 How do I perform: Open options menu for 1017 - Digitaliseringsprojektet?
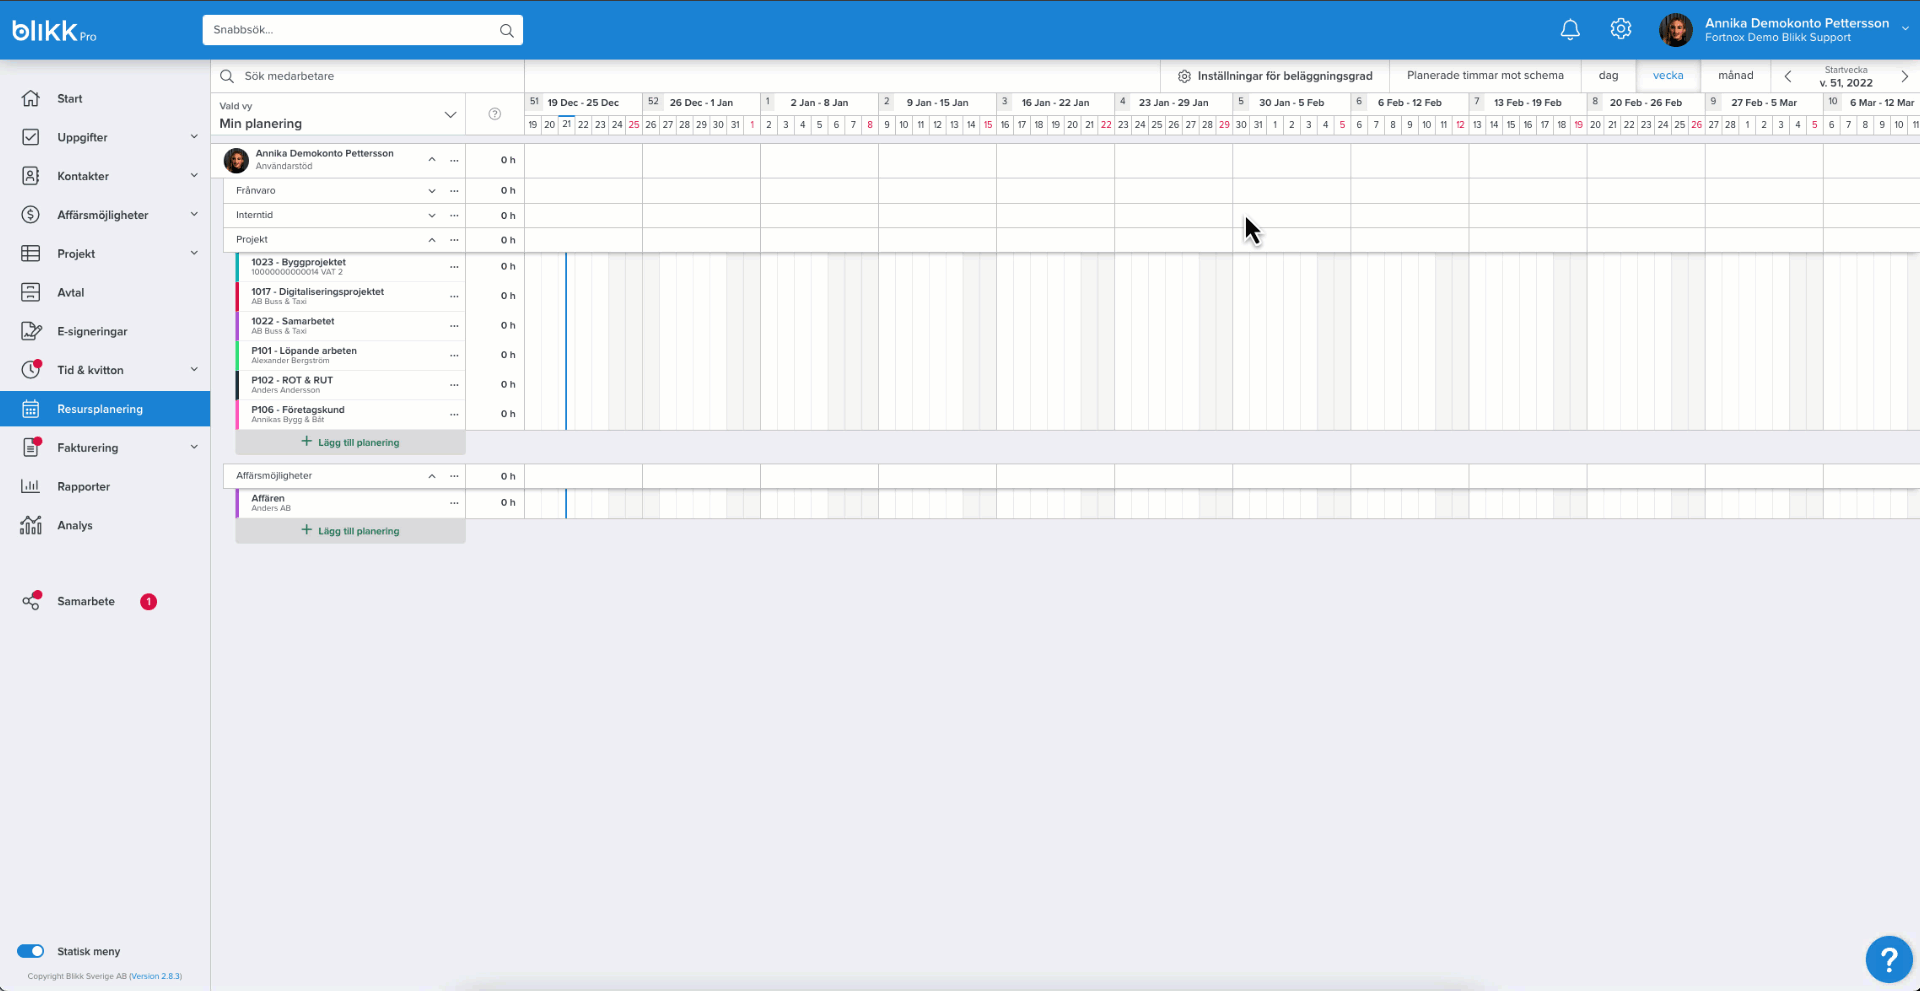454,296
